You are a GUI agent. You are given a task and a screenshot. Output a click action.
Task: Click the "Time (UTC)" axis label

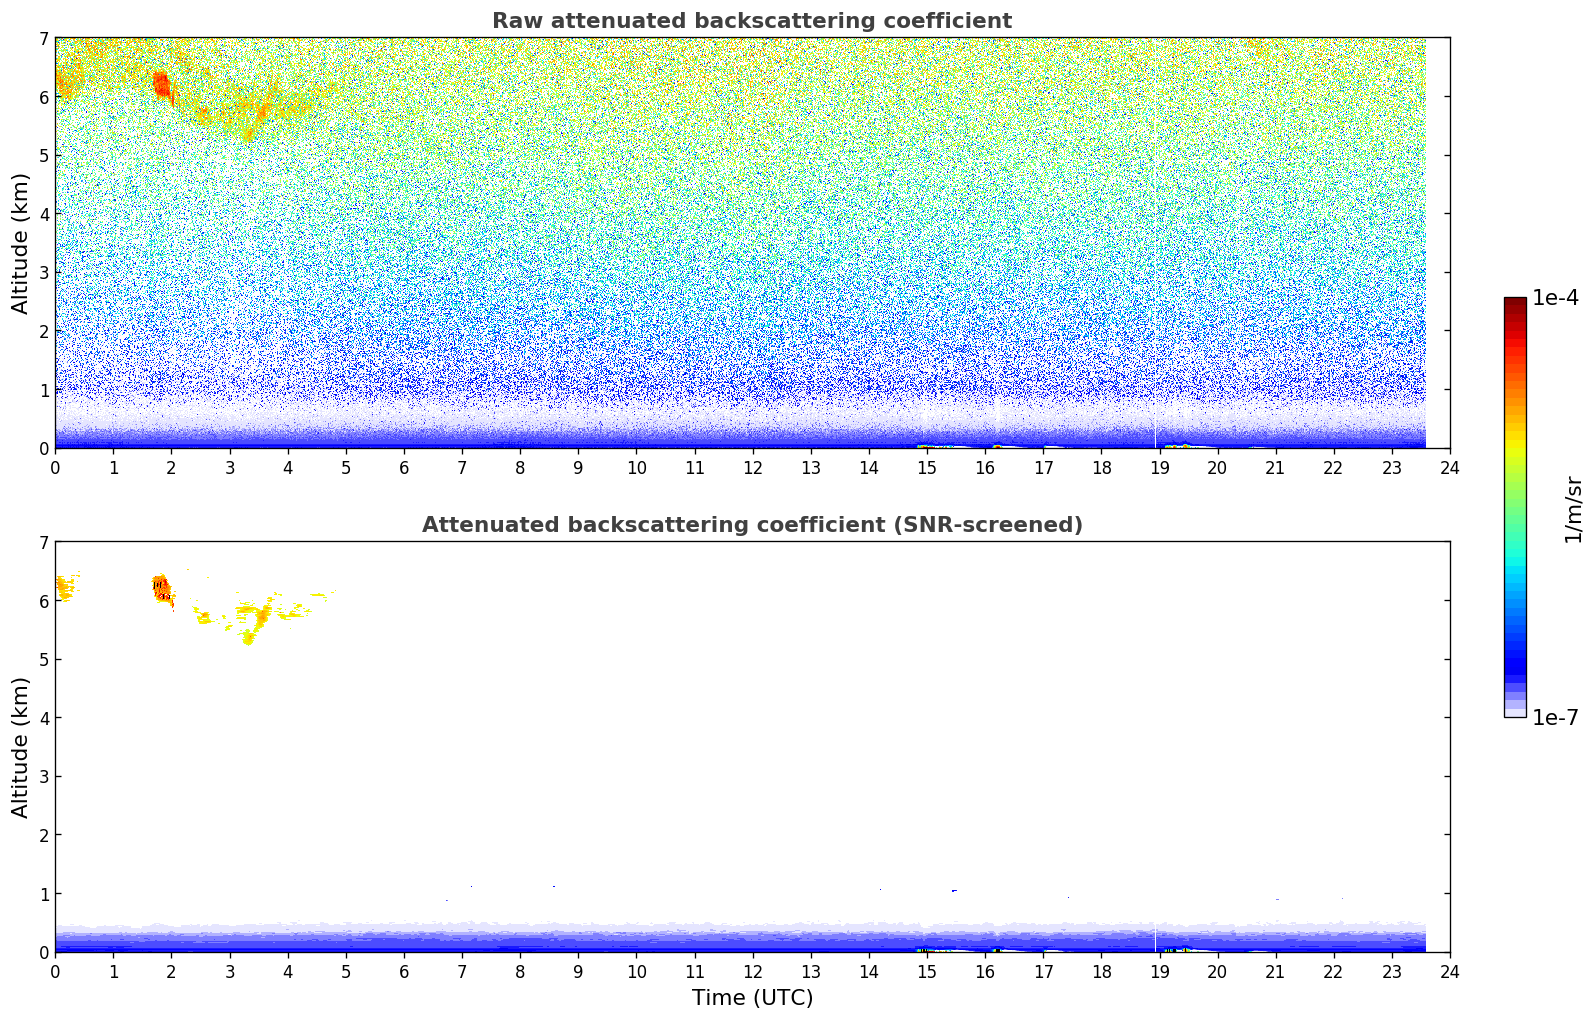coord(752,998)
